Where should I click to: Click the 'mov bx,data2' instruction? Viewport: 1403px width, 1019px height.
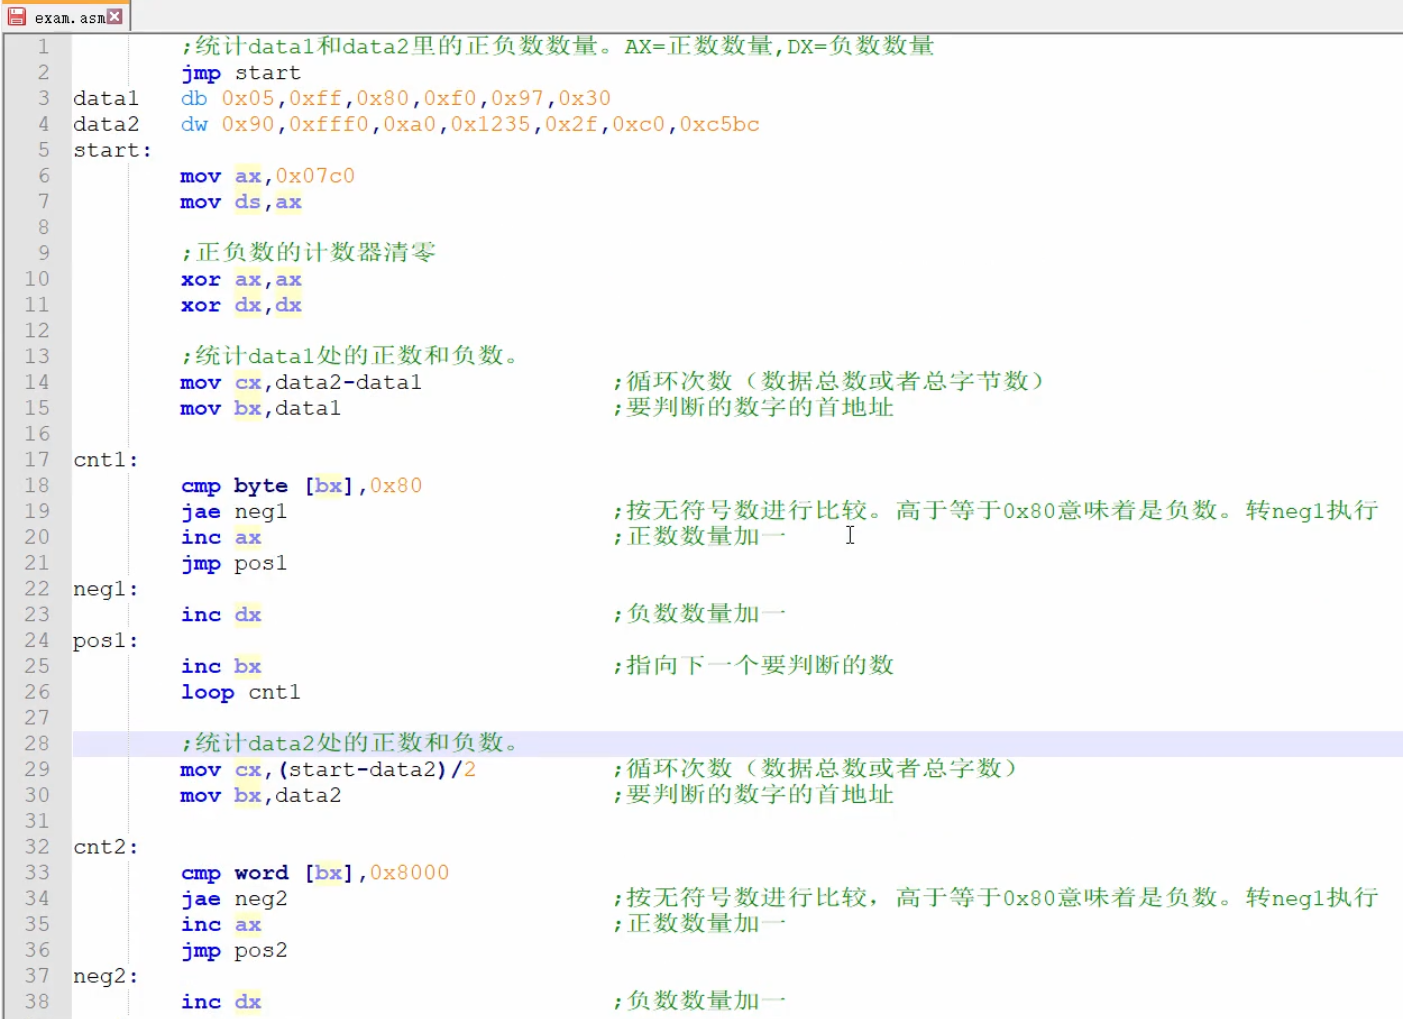point(261,795)
